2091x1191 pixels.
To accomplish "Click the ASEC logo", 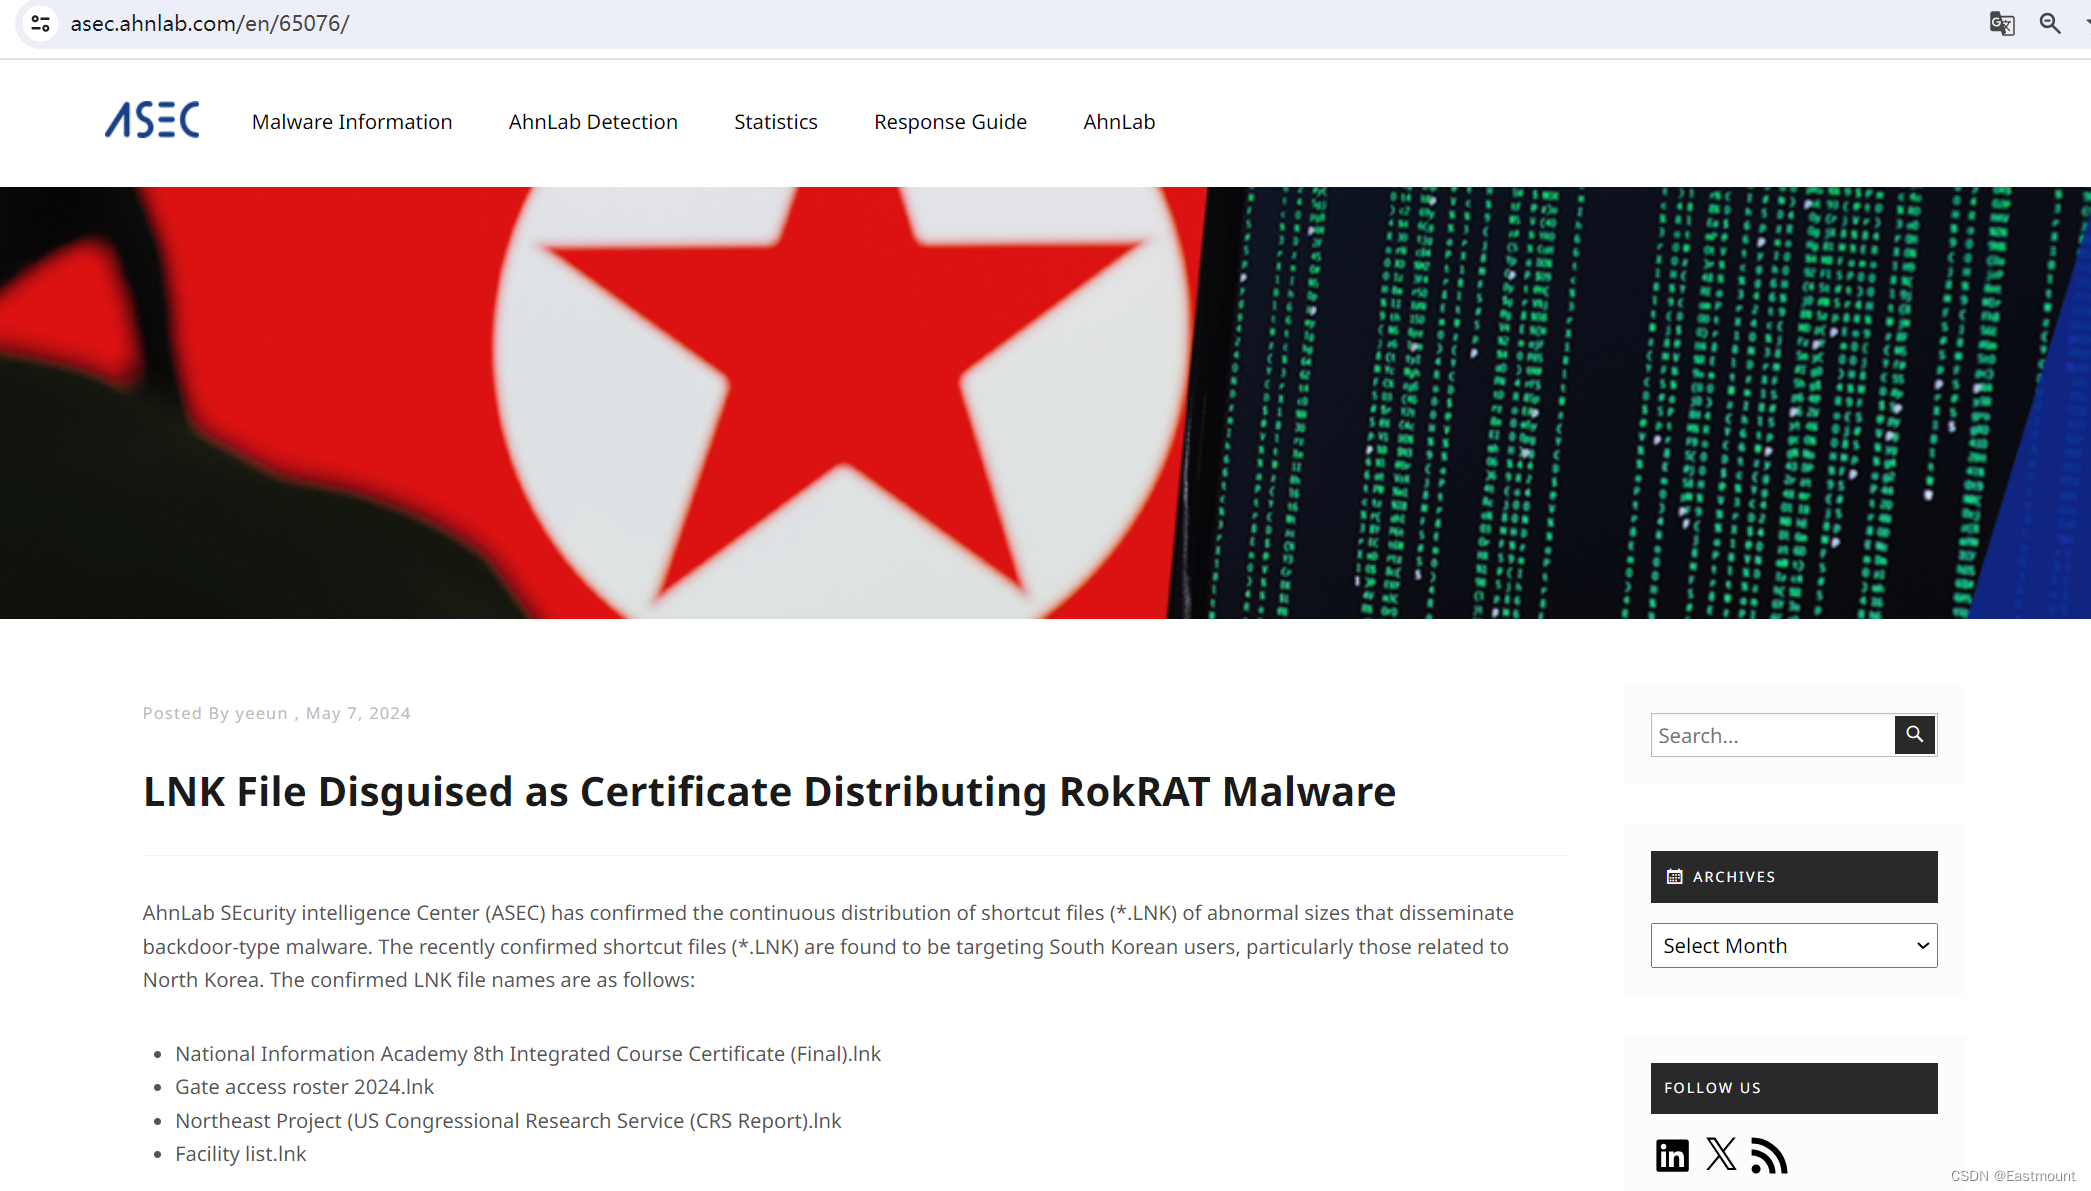I will [152, 121].
